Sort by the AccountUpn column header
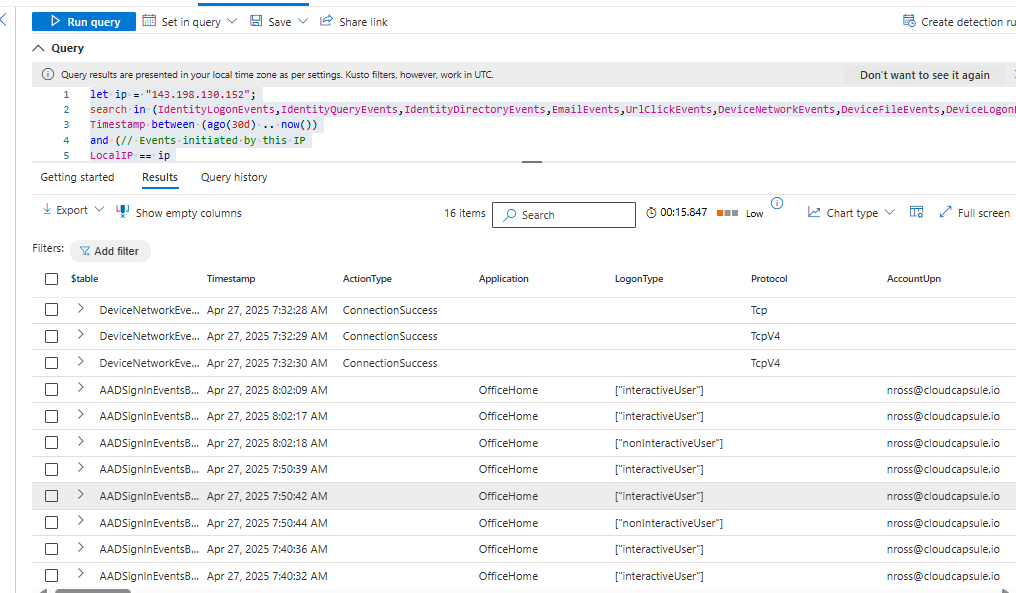 tap(914, 279)
